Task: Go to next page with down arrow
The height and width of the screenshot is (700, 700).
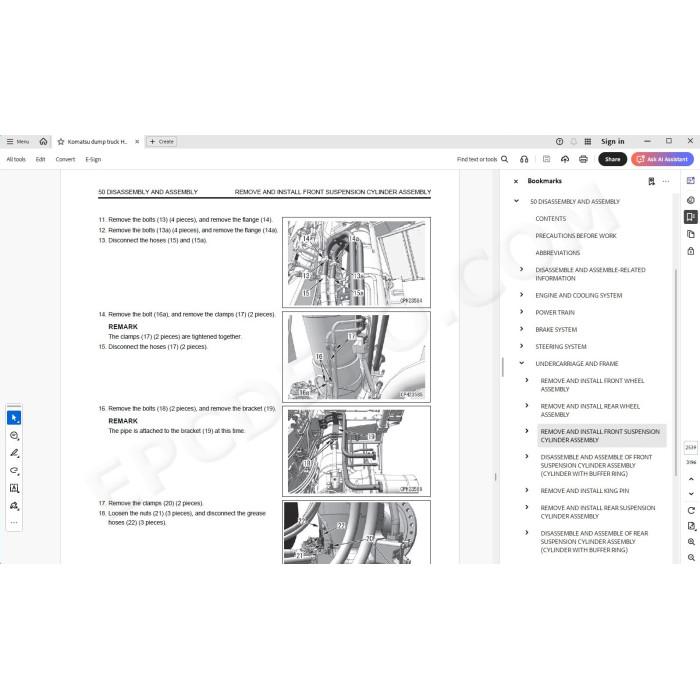Action: [691, 494]
